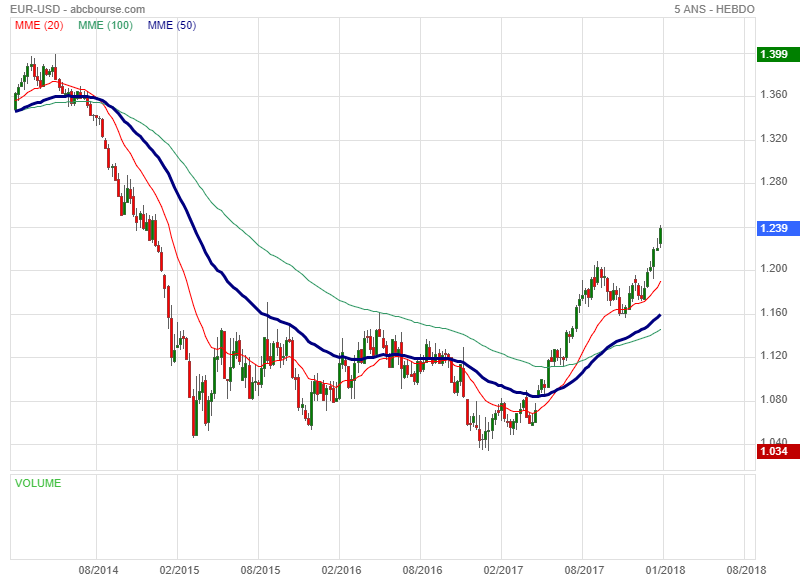Select the MME (100) legend entry
Image resolution: width=800 pixels, height=580 pixels.
tap(106, 25)
